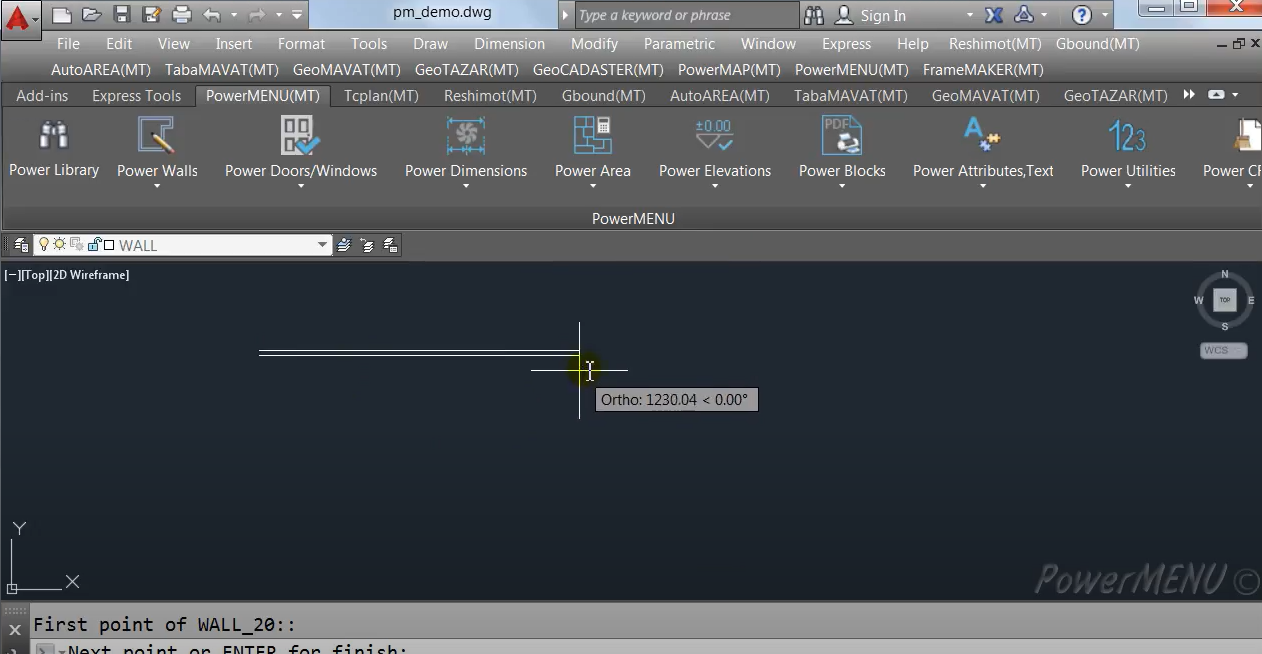Open the AutoCAD application menu button
Image resolution: width=1262 pixels, height=654 pixels.
pos(20,18)
